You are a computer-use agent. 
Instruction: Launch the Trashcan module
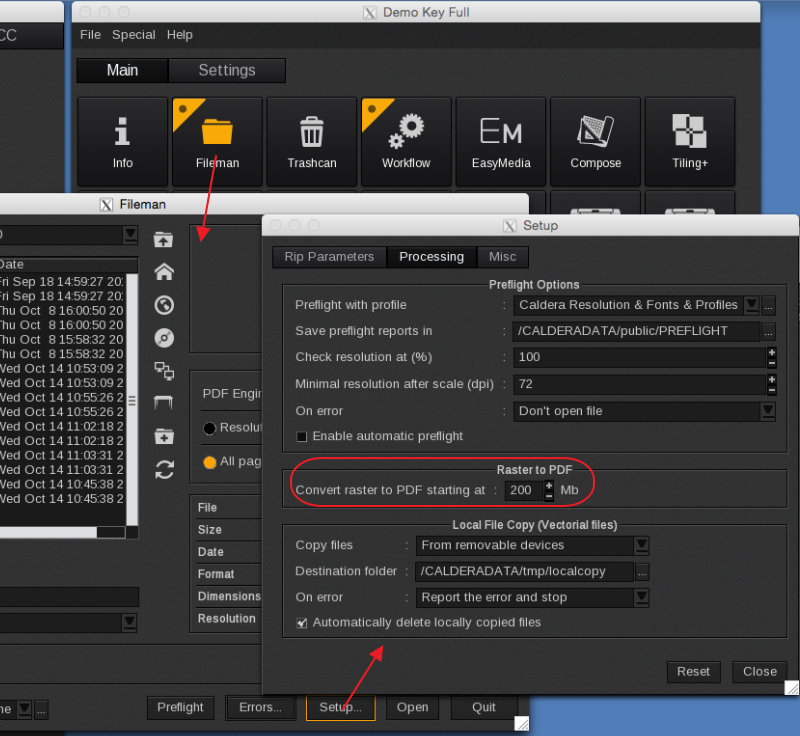pyautogui.click(x=311, y=141)
